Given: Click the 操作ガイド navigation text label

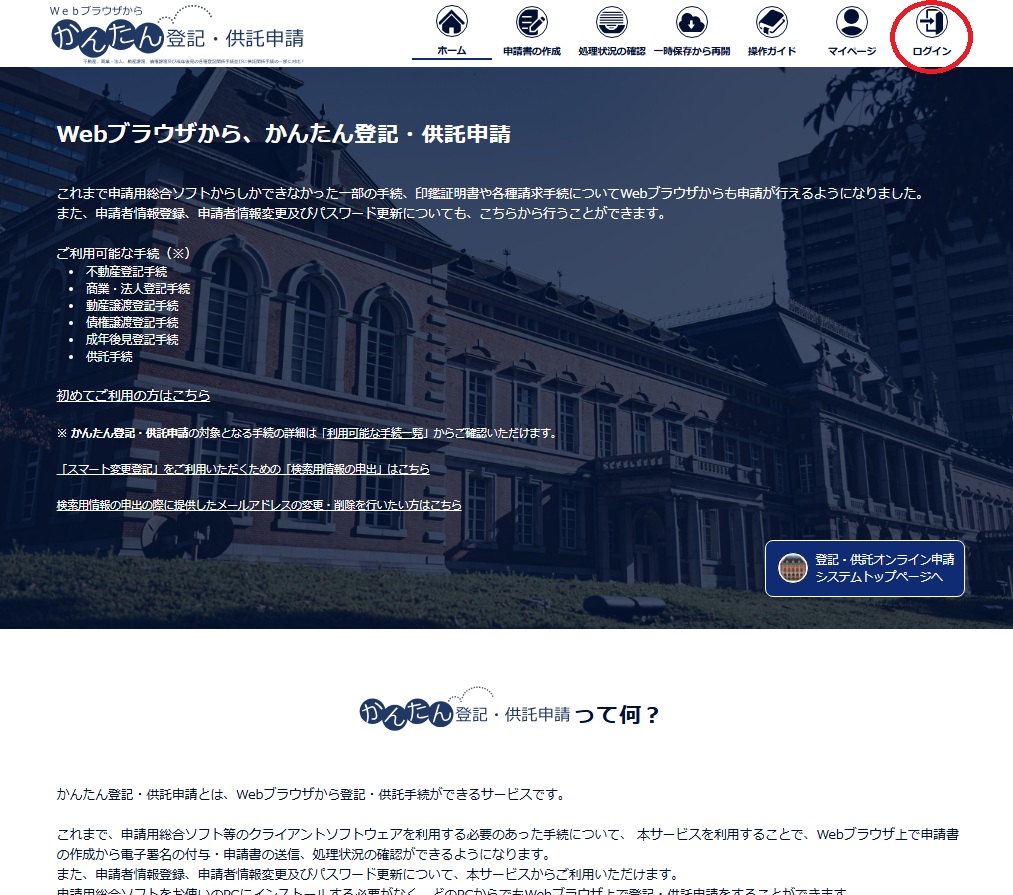Looking at the screenshot, I should pyautogui.click(x=772, y=48).
